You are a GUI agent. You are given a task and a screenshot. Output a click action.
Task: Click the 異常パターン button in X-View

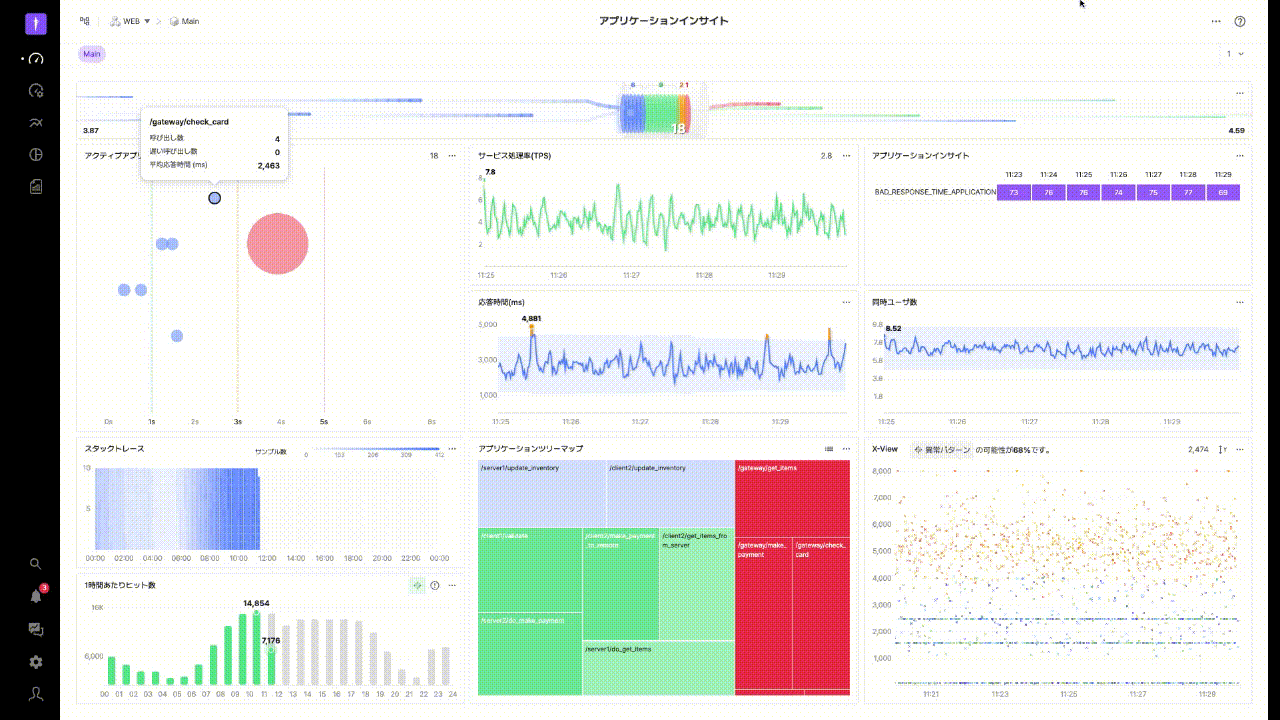click(x=941, y=450)
